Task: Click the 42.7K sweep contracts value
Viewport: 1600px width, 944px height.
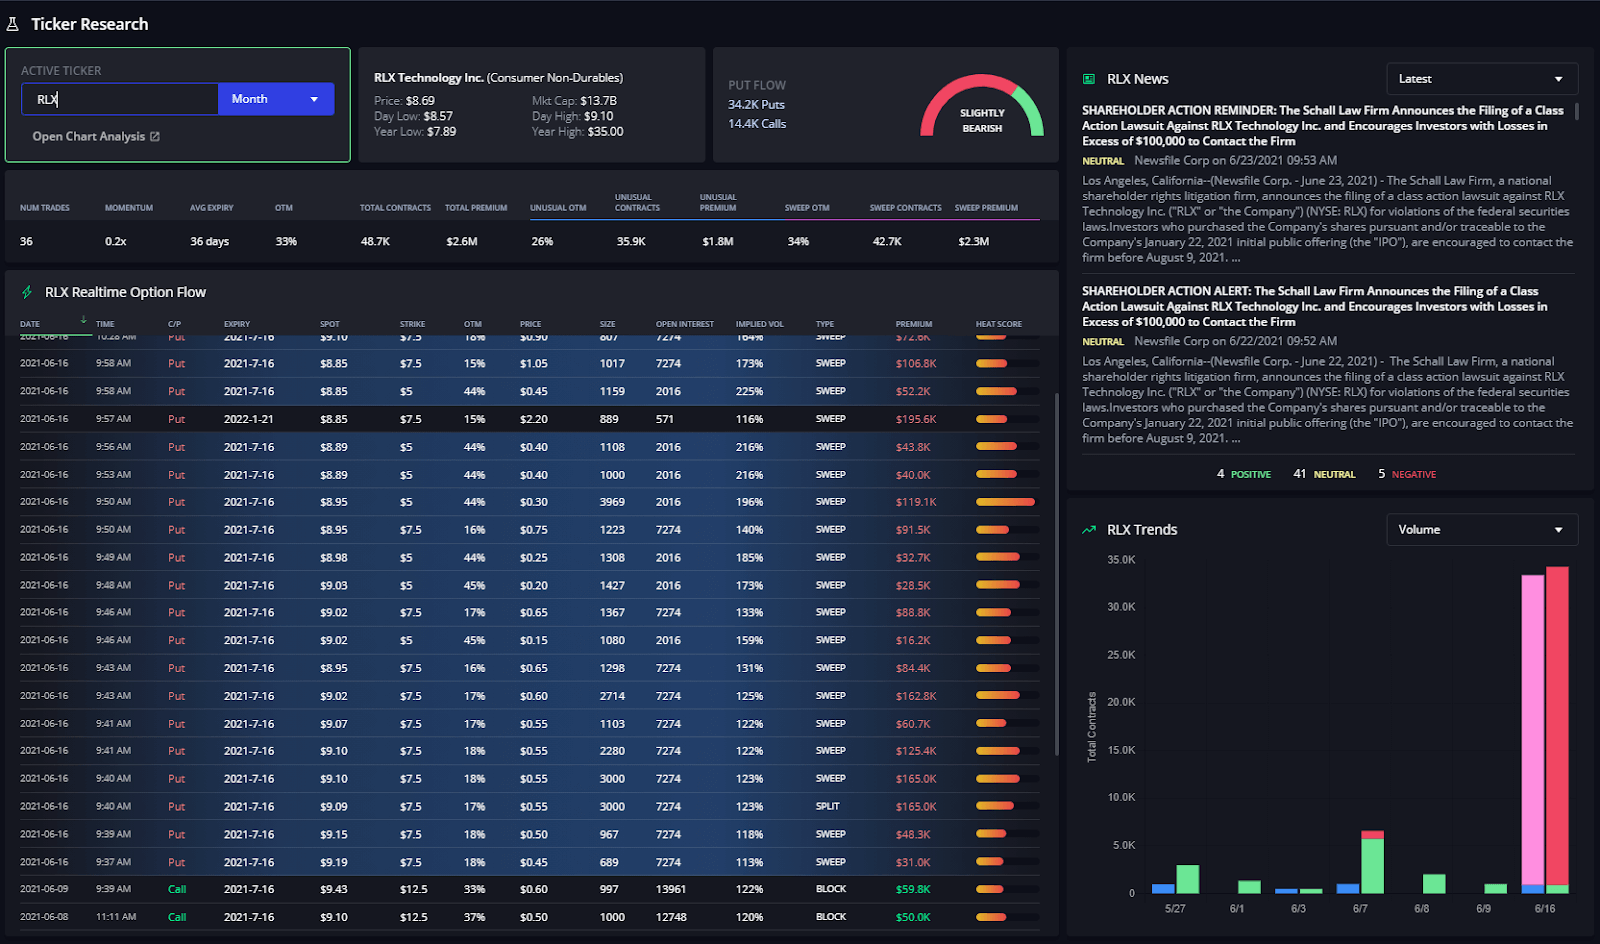Action: pyautogui.click(x=887, y=242)
